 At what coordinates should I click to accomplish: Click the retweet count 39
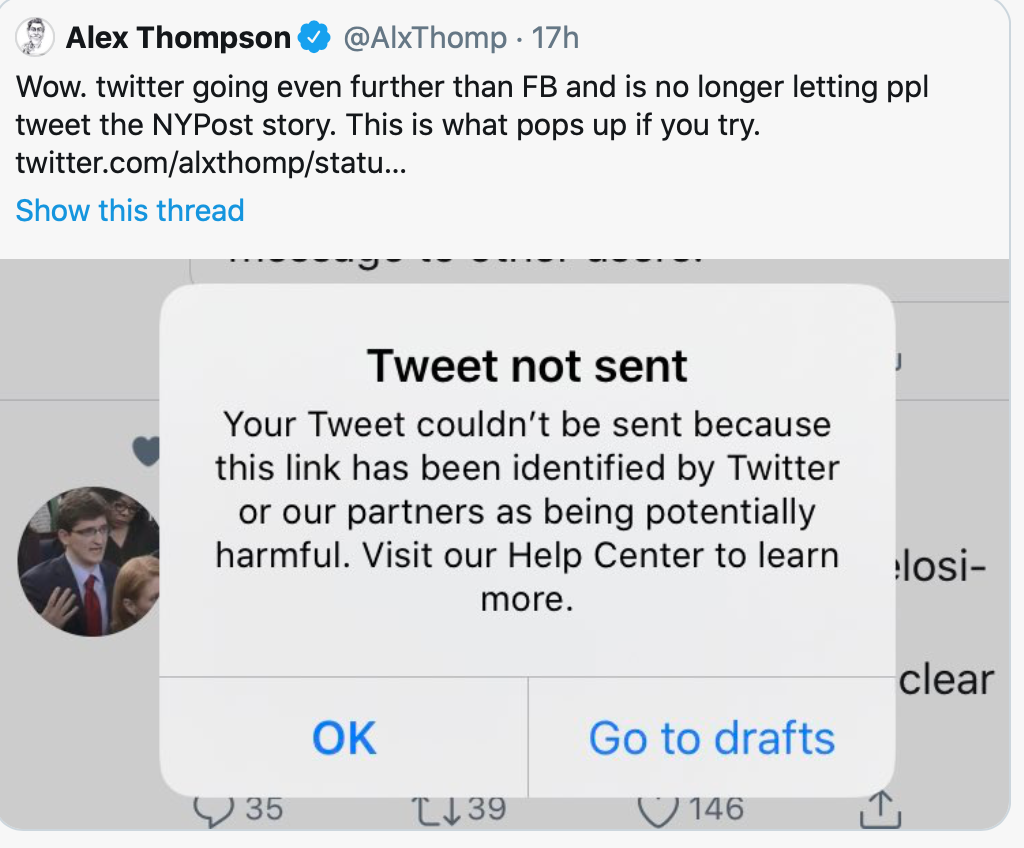pos(487,809)
